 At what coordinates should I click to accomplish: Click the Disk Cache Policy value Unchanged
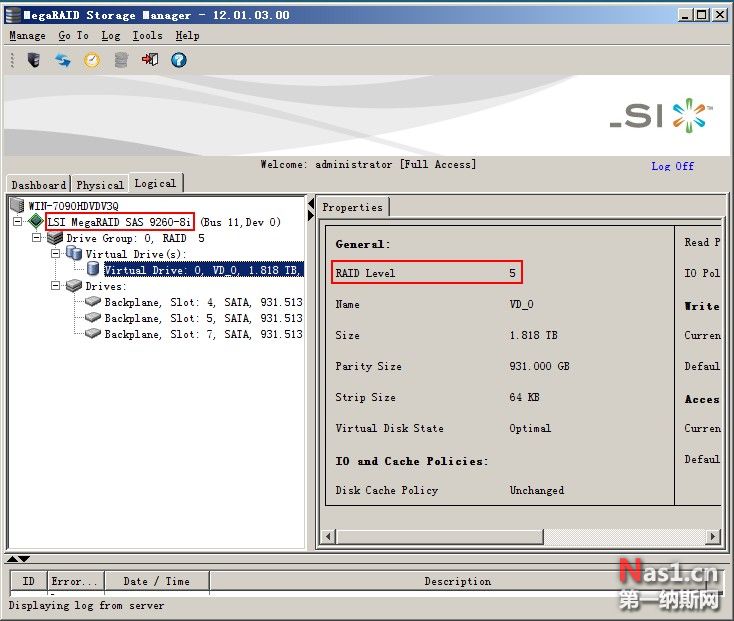pos(537,490)
